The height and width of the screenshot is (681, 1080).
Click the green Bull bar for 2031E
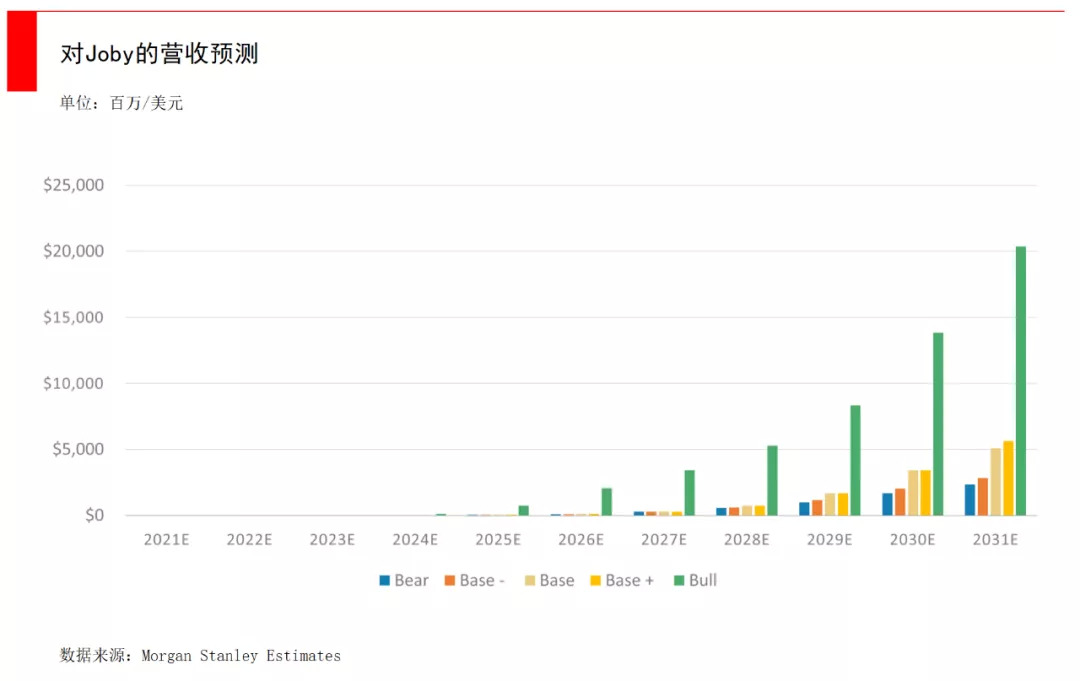[1021, 381]
